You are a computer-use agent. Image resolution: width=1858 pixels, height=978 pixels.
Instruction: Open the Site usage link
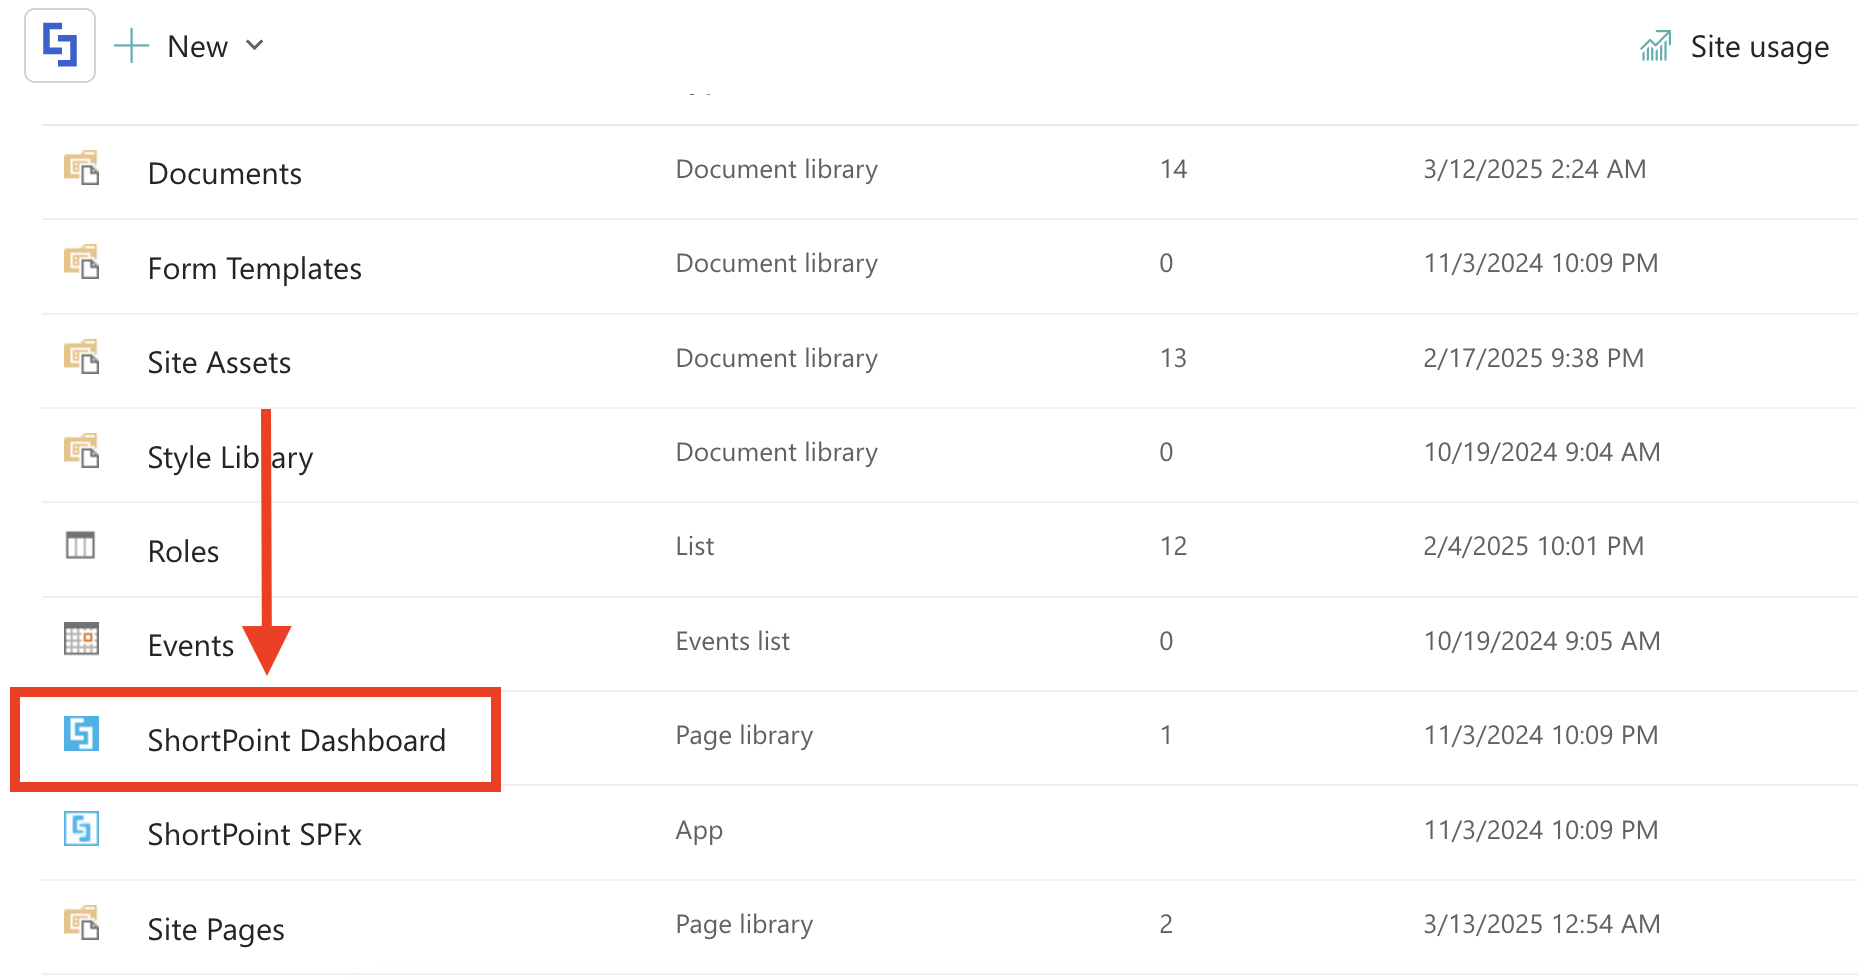pyautogui.click(x=1759, y=47)
